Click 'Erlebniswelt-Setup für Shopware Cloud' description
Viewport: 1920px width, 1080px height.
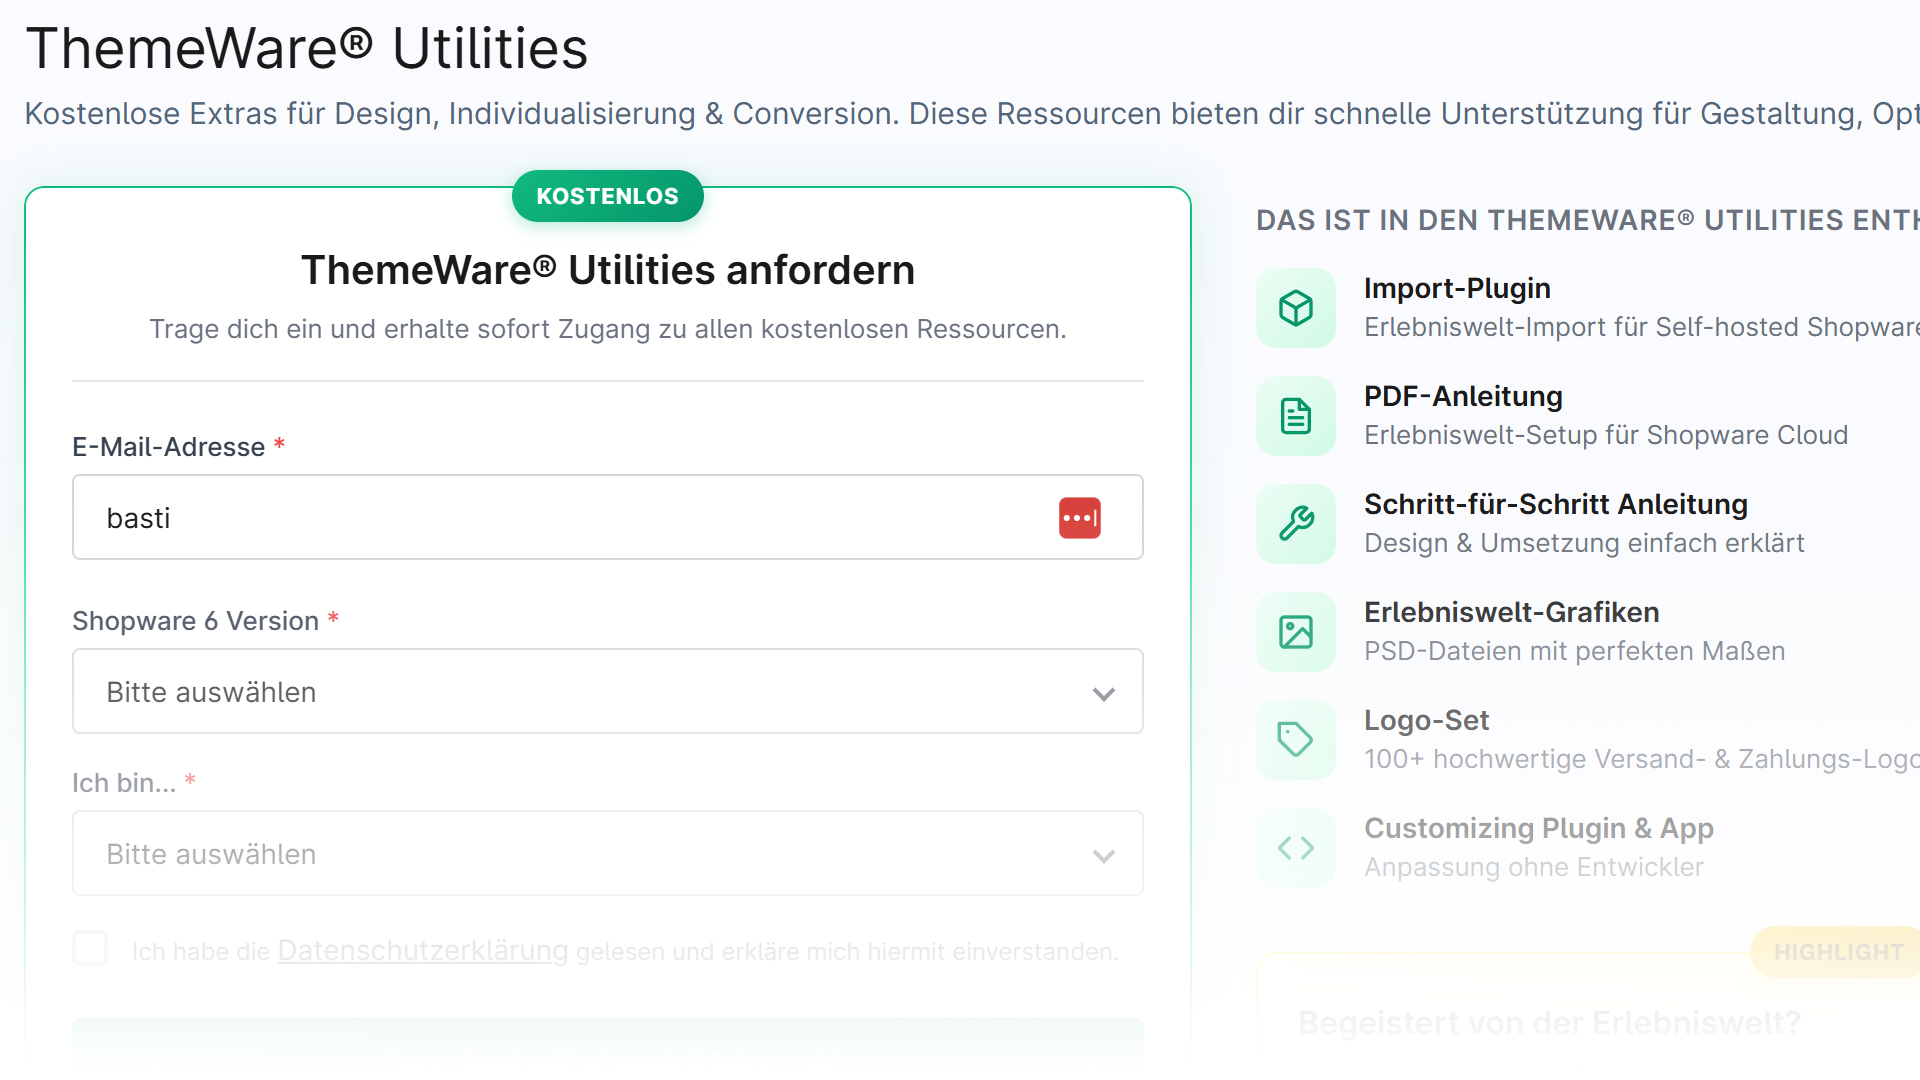[1606, 435]
